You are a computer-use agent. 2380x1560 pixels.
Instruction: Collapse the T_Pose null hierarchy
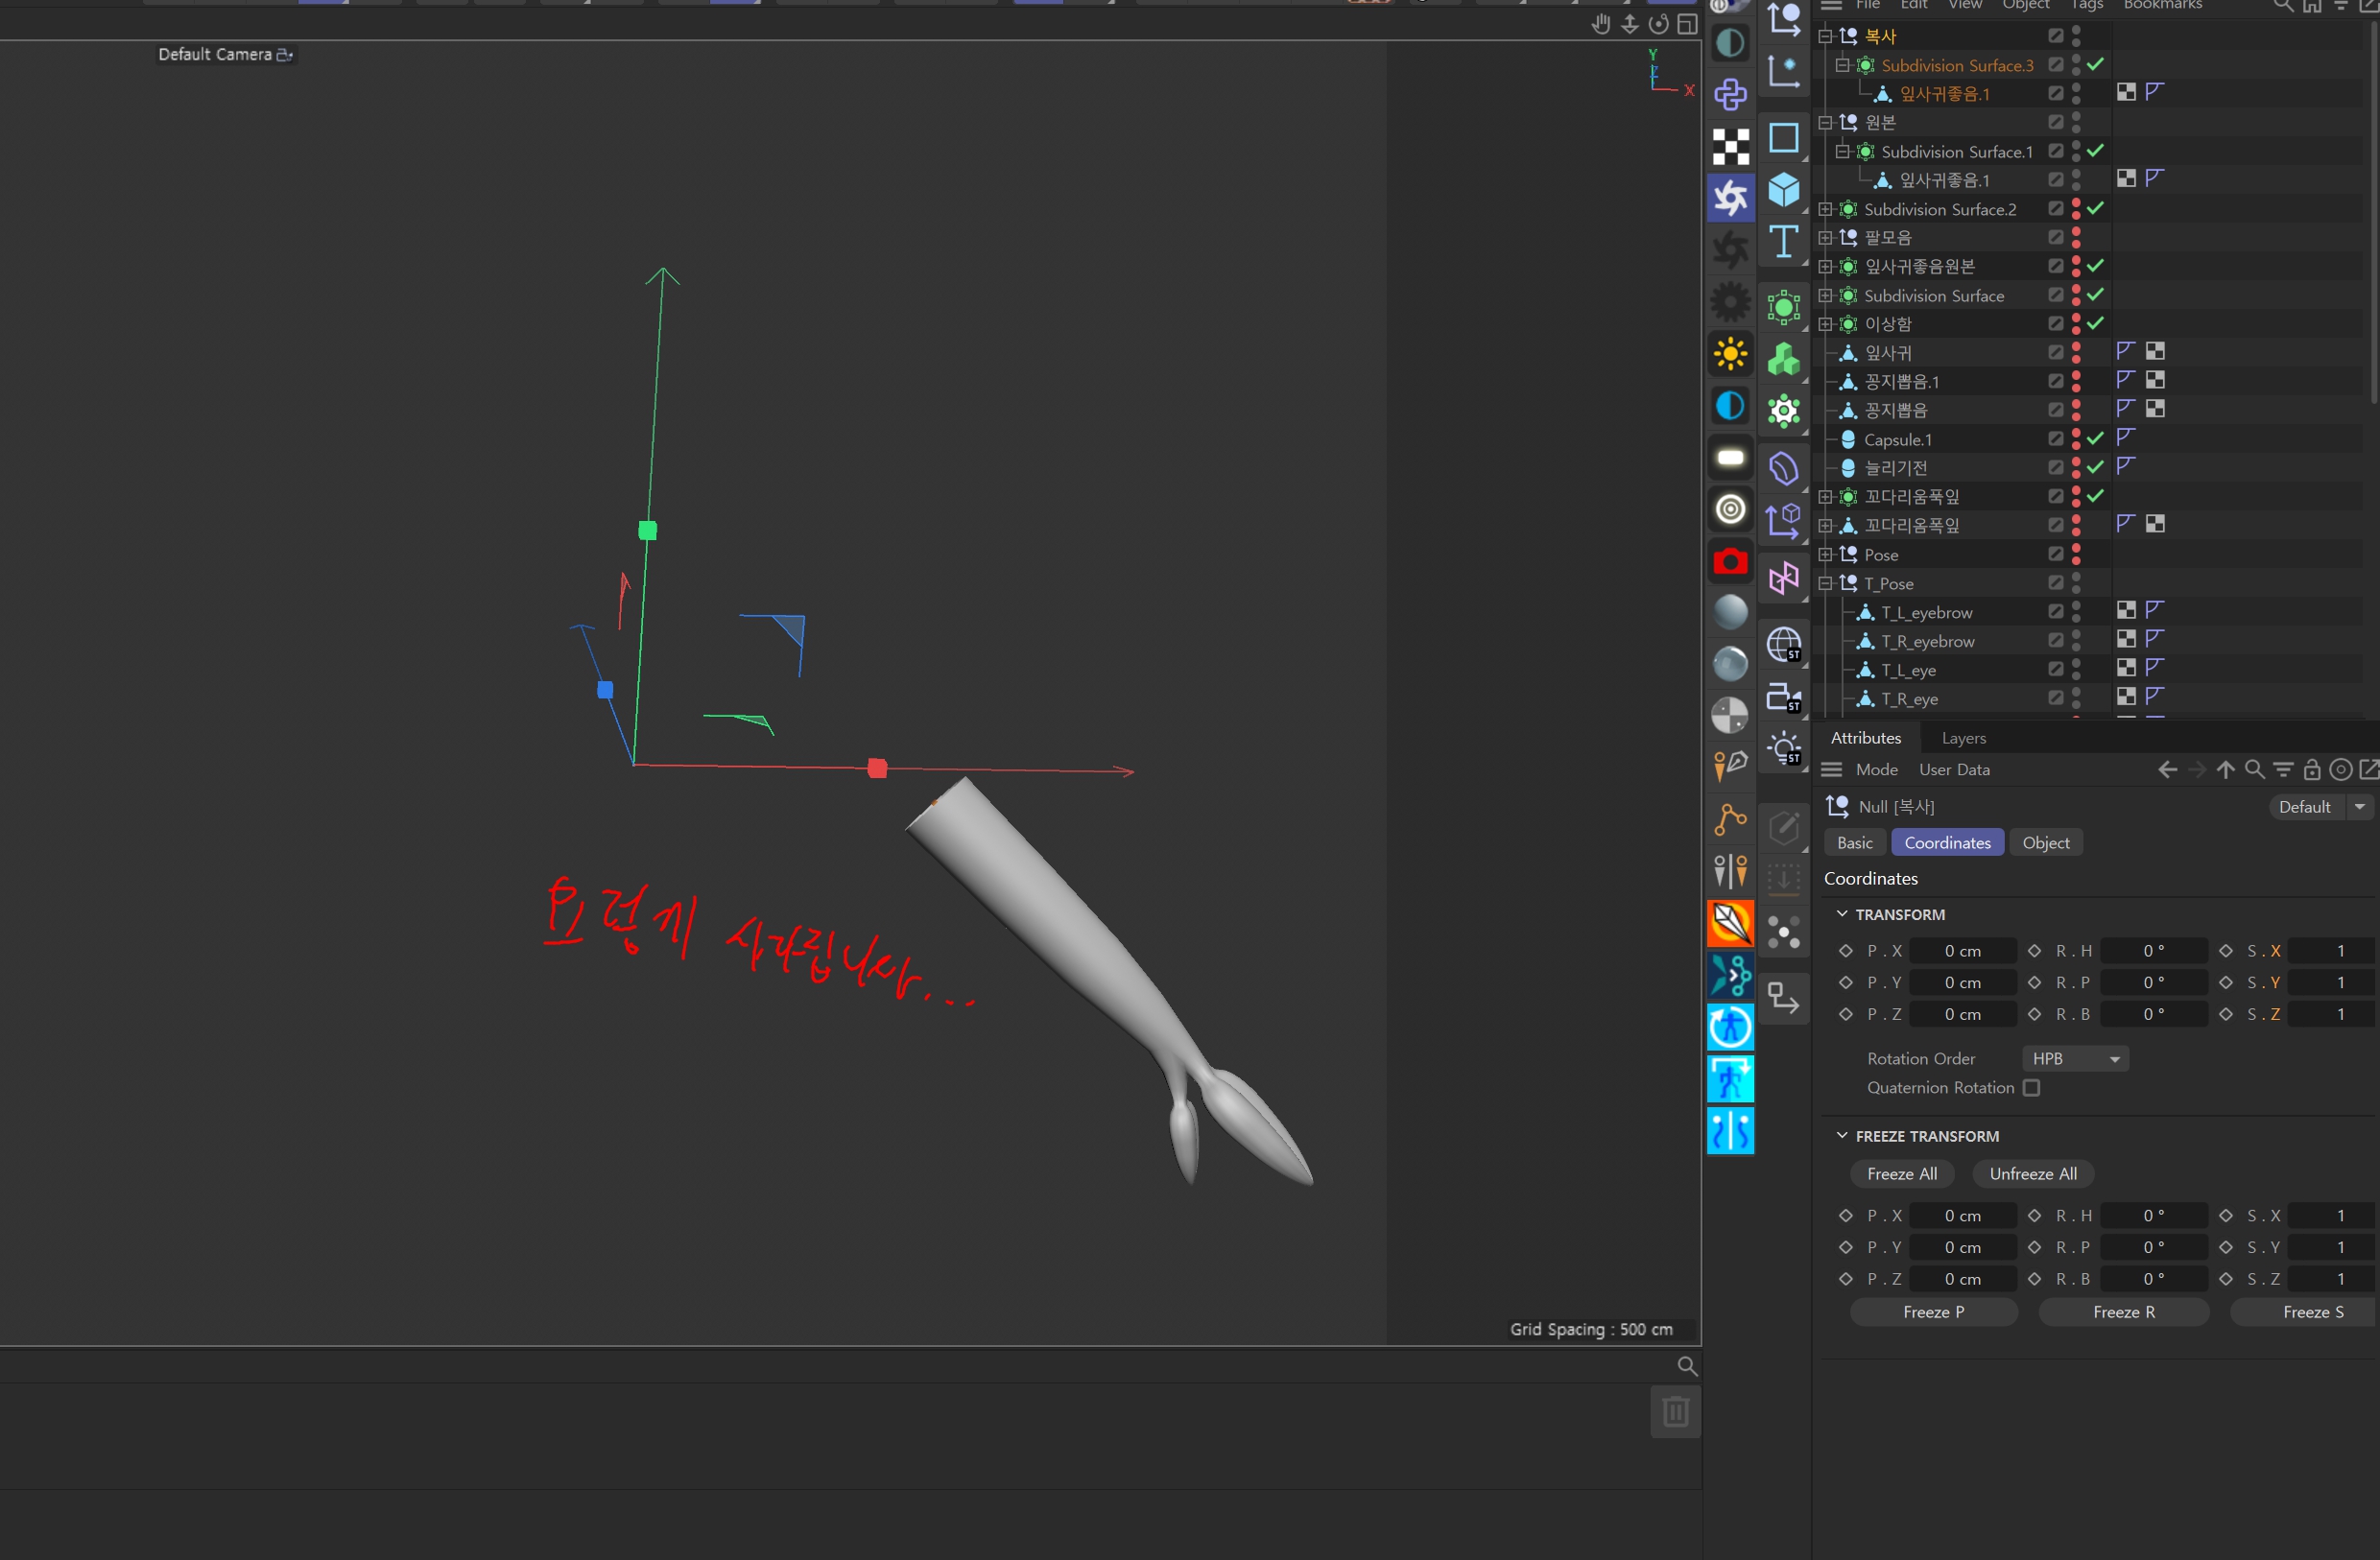tap(1825, 583)
